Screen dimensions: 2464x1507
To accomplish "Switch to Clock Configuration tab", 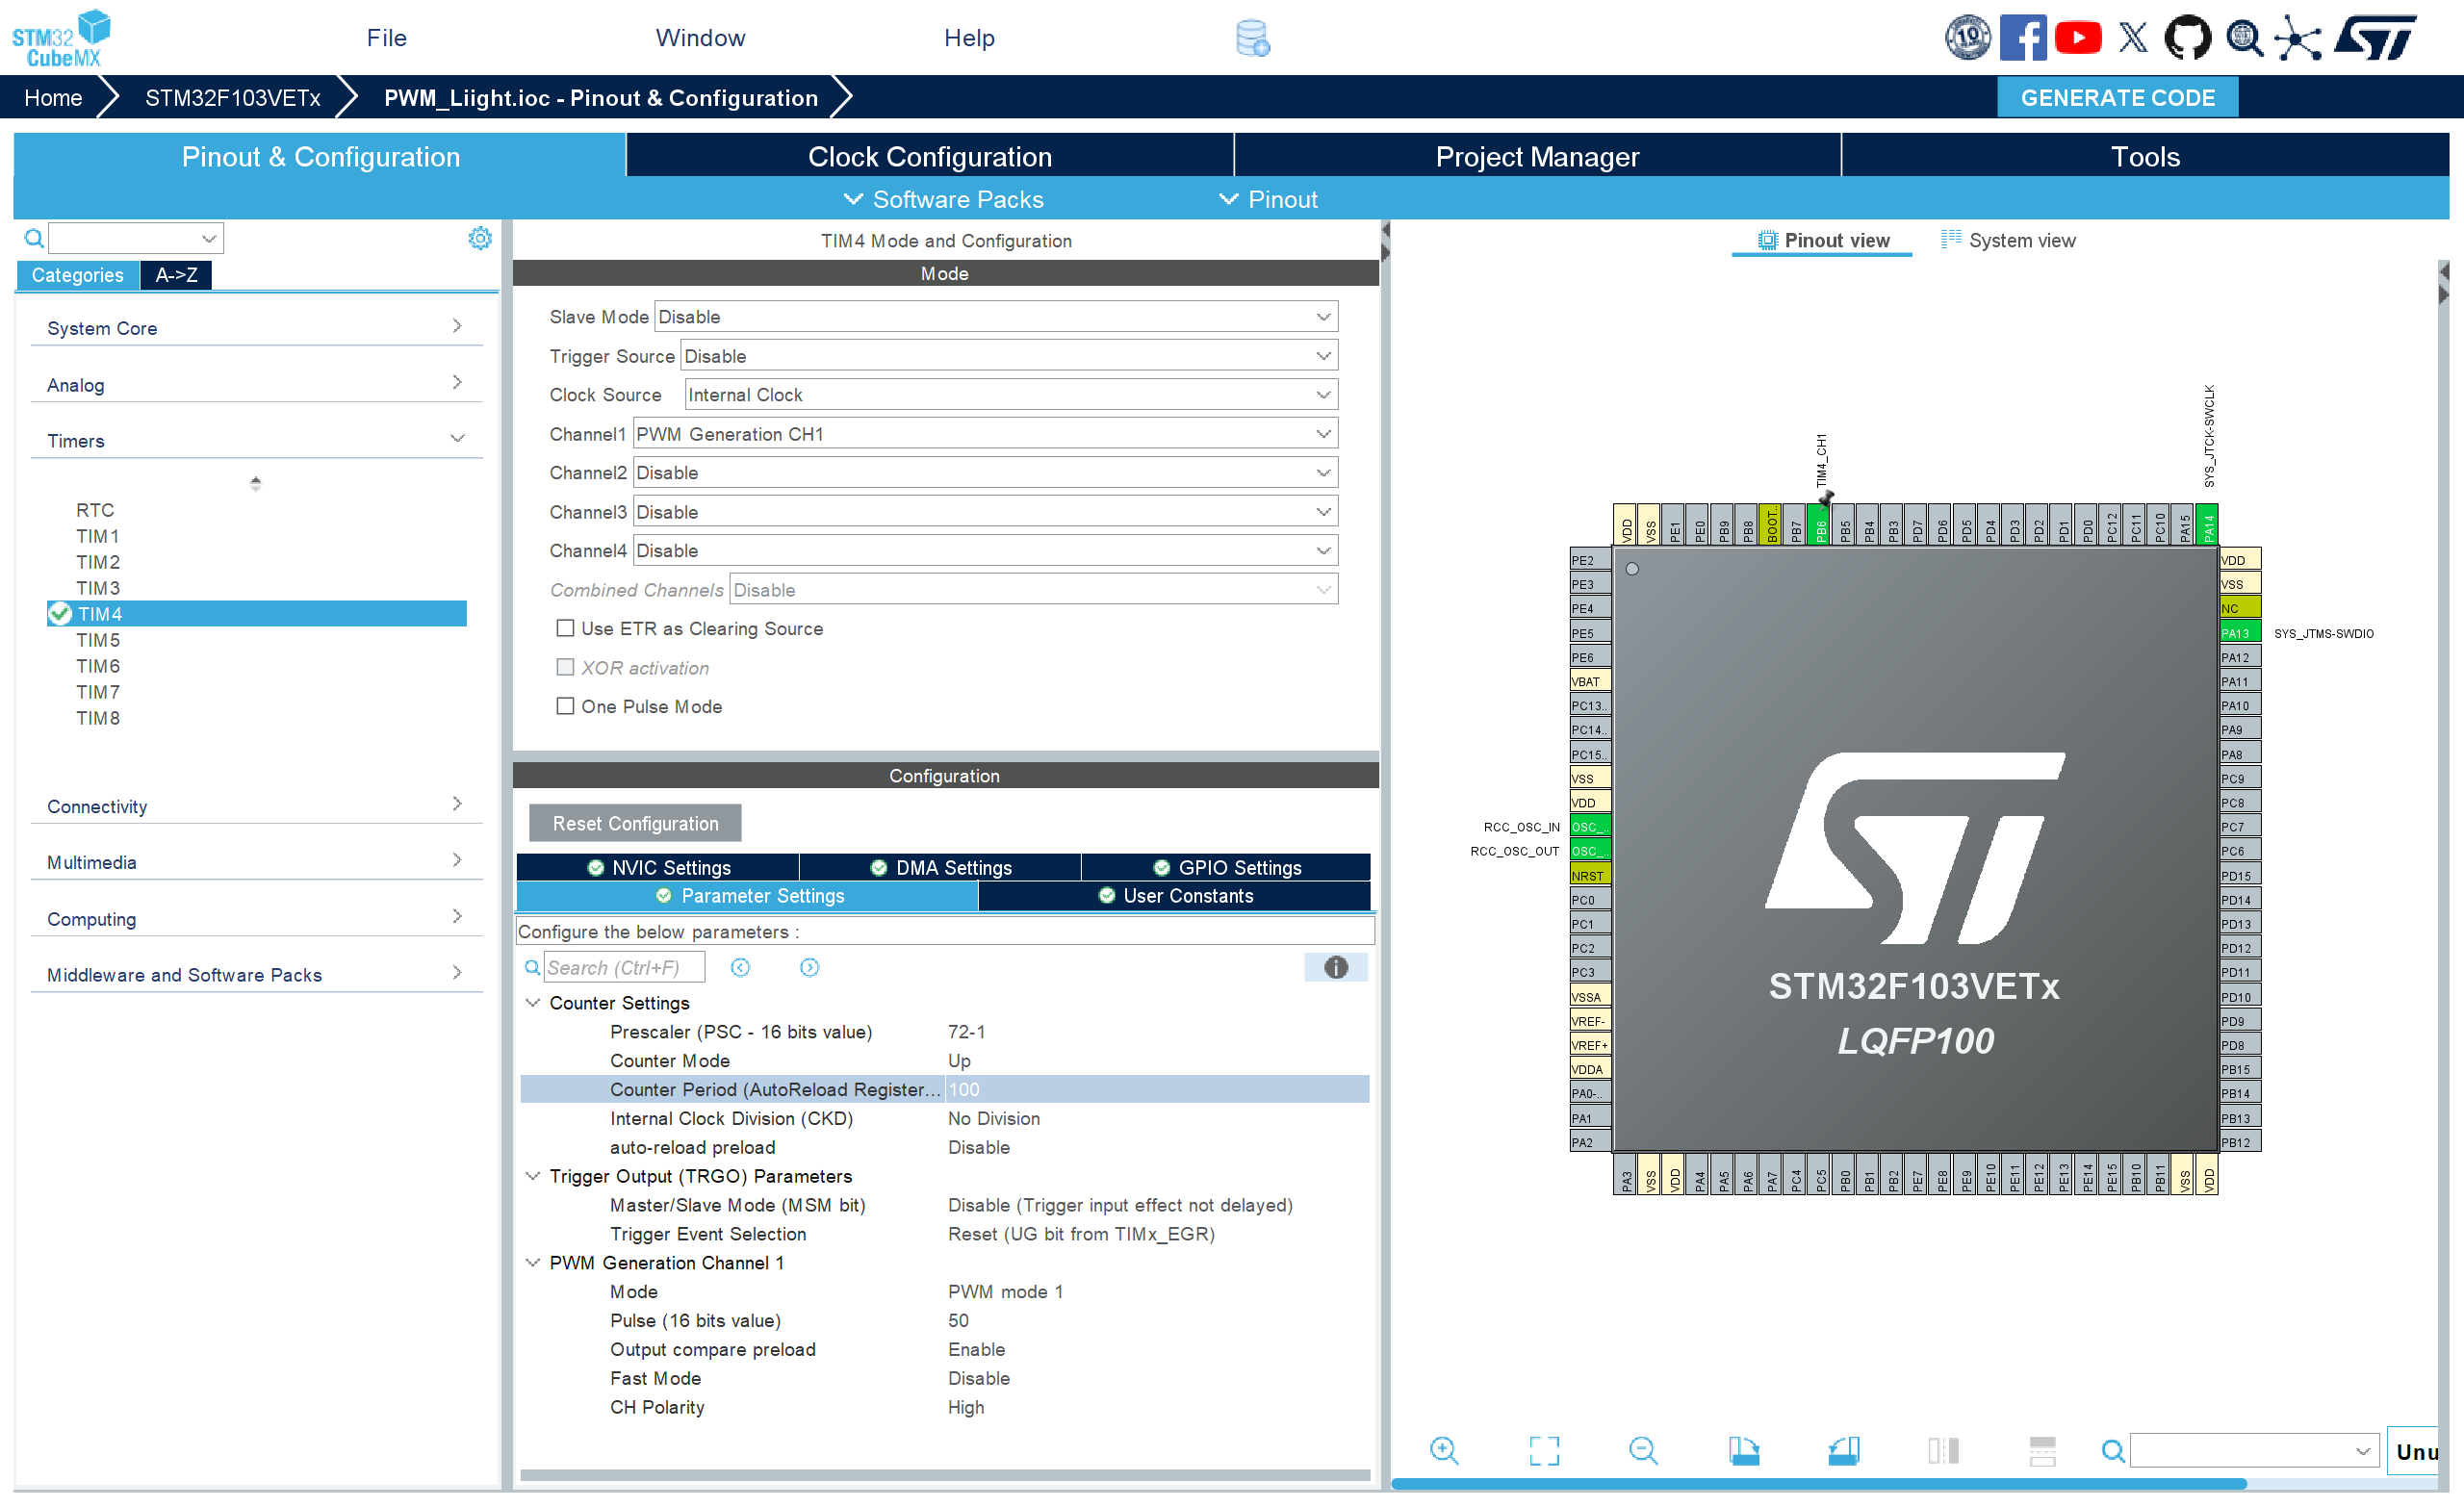I will [x=929, y=157].
